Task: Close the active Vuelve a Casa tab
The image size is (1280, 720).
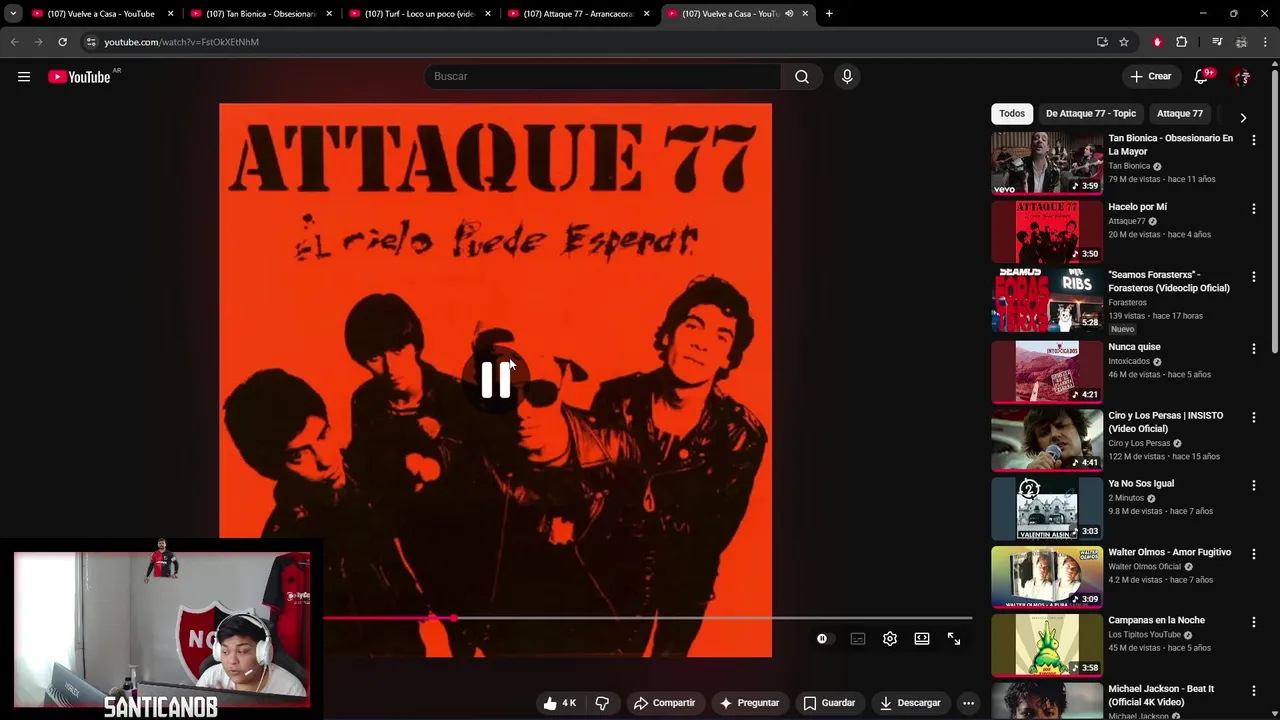Action: (x=805, y=14)
